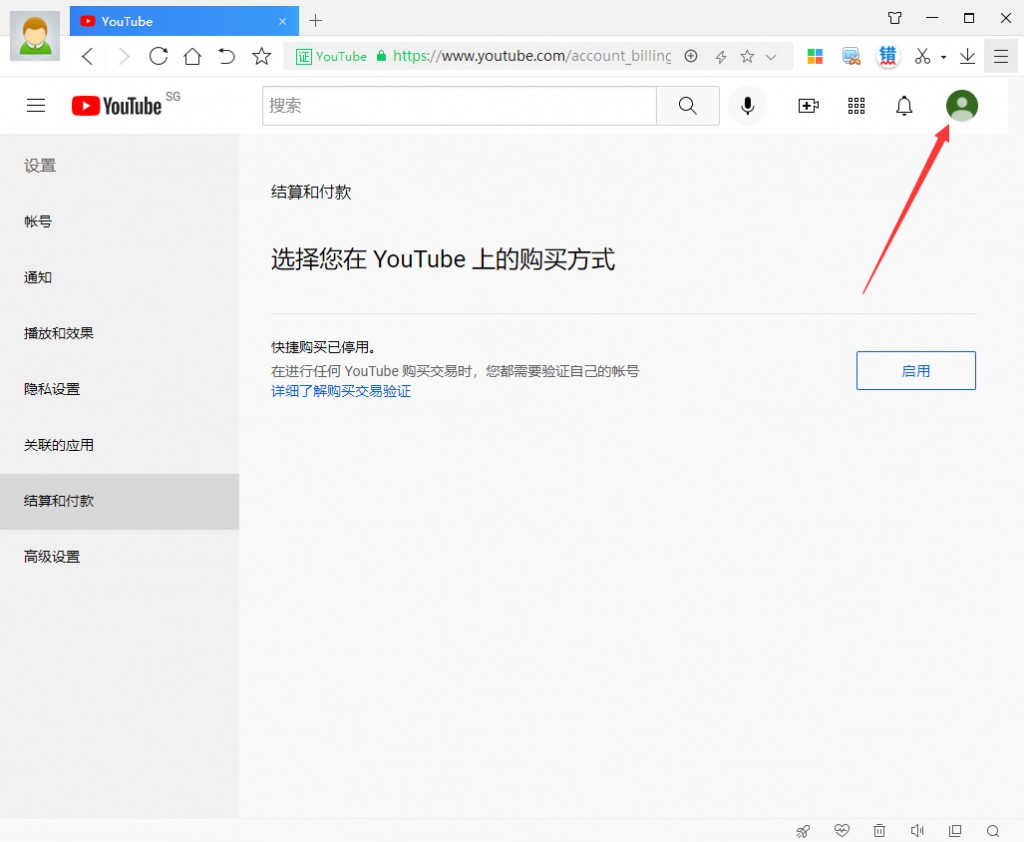Click the window-overlay status bar icon
The width and height of the screenshot is (1024, 842).
coord(955,830)
